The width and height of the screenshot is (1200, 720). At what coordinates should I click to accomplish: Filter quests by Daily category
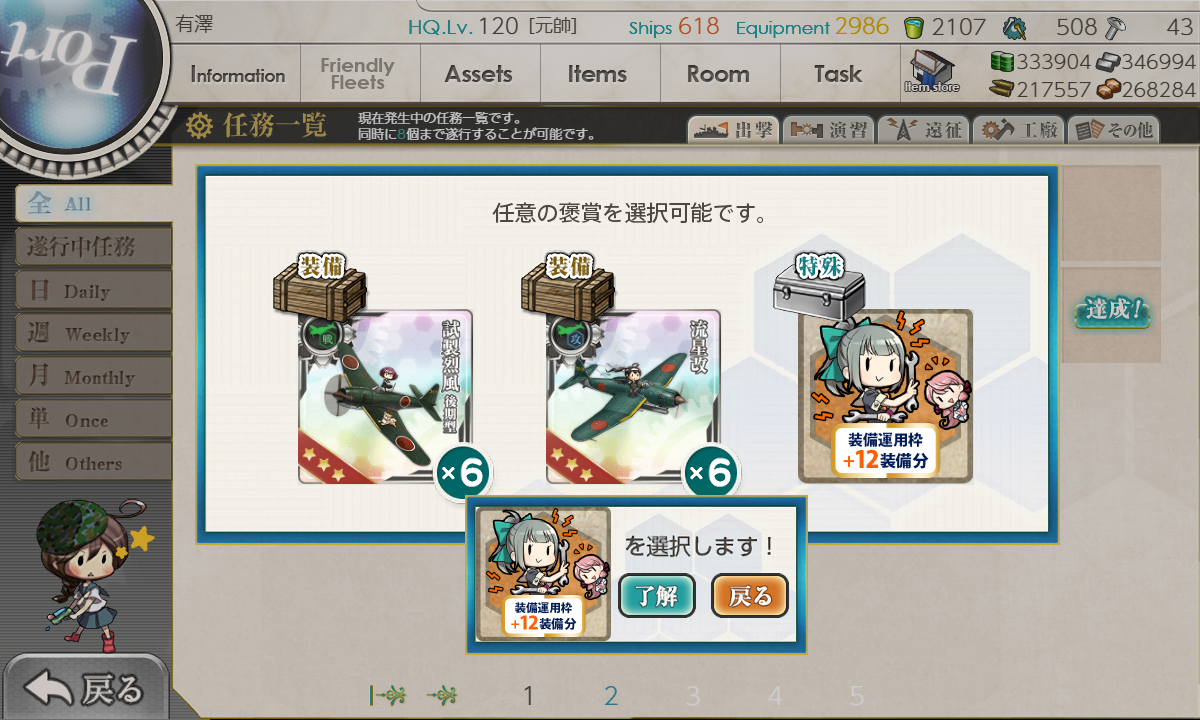point(94,290)
